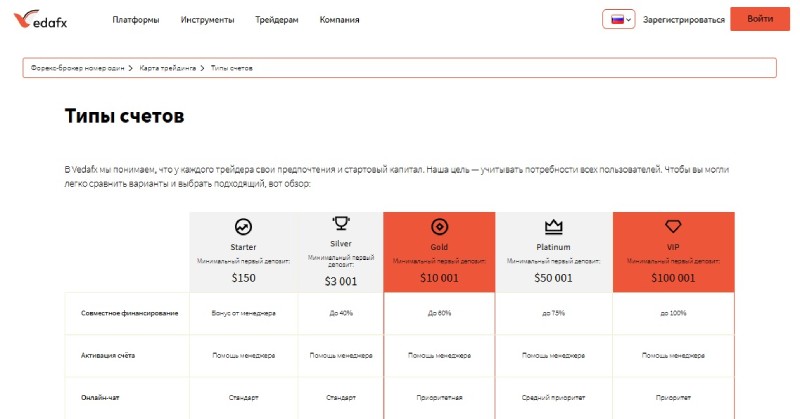Open the Трейдерам menu
The width and height of the screenshot is (800, 419).
tap(277, 20)
